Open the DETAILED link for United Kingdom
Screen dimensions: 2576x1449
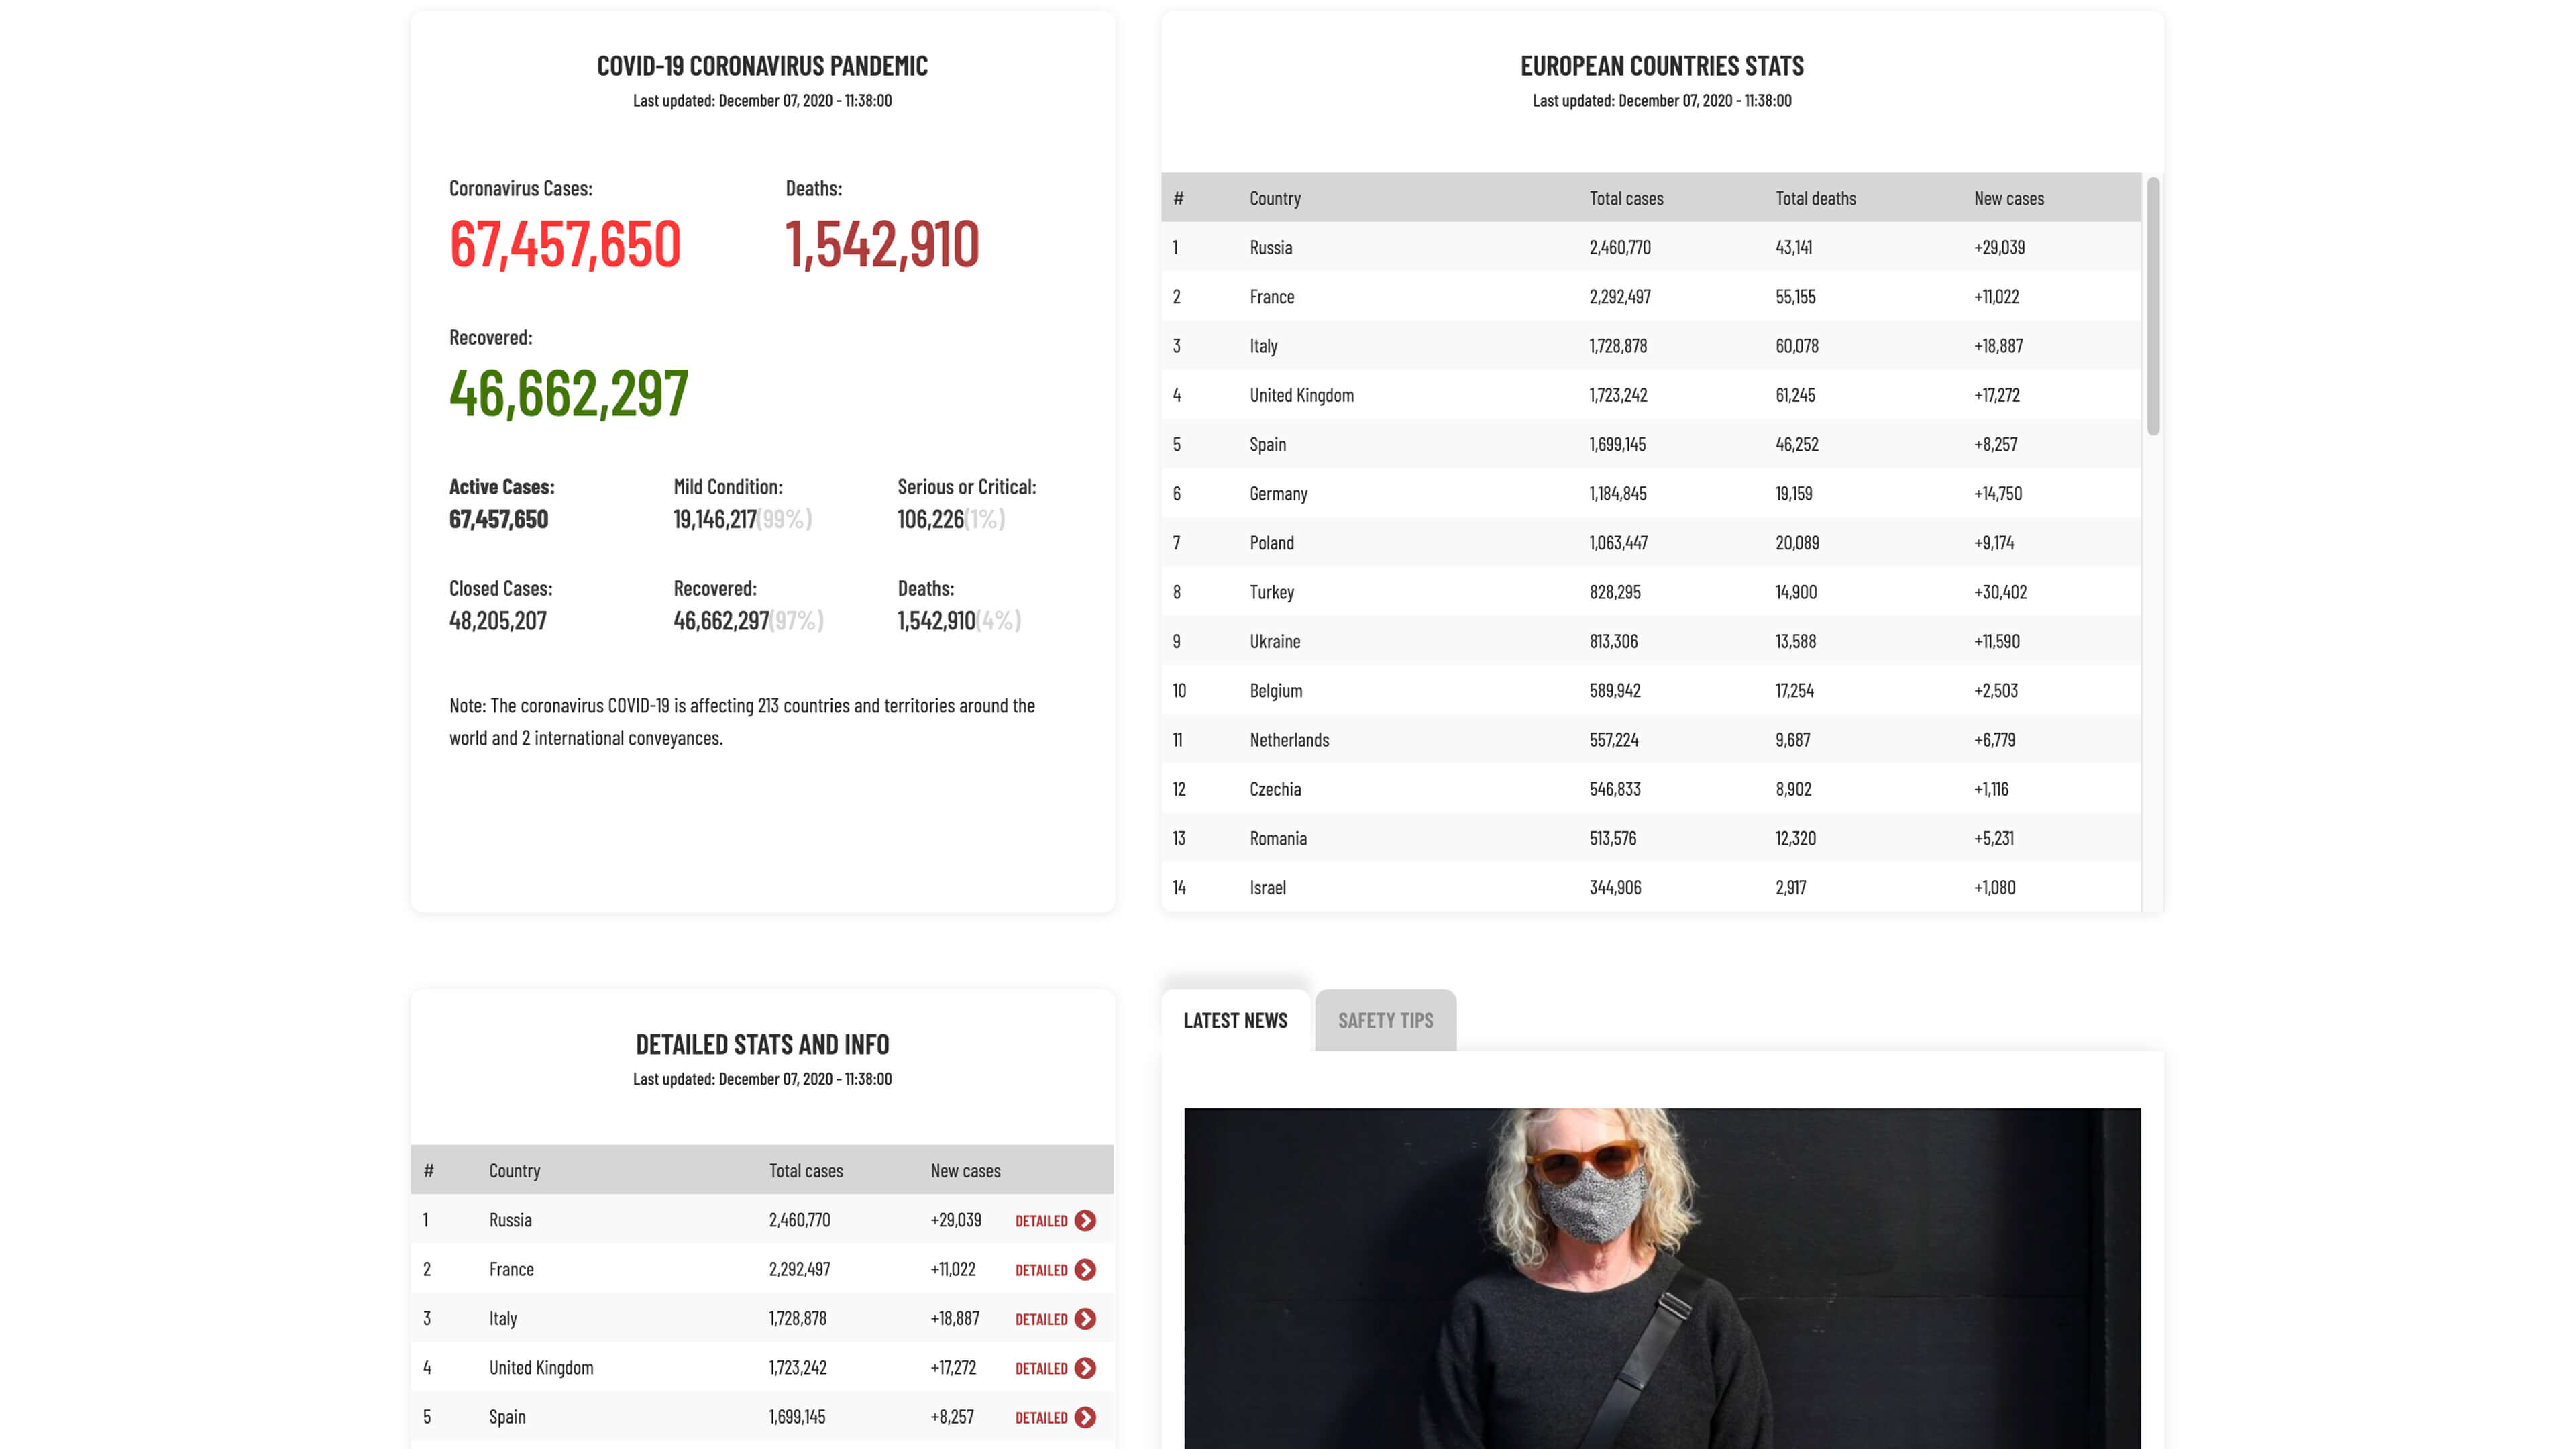1041,1368
